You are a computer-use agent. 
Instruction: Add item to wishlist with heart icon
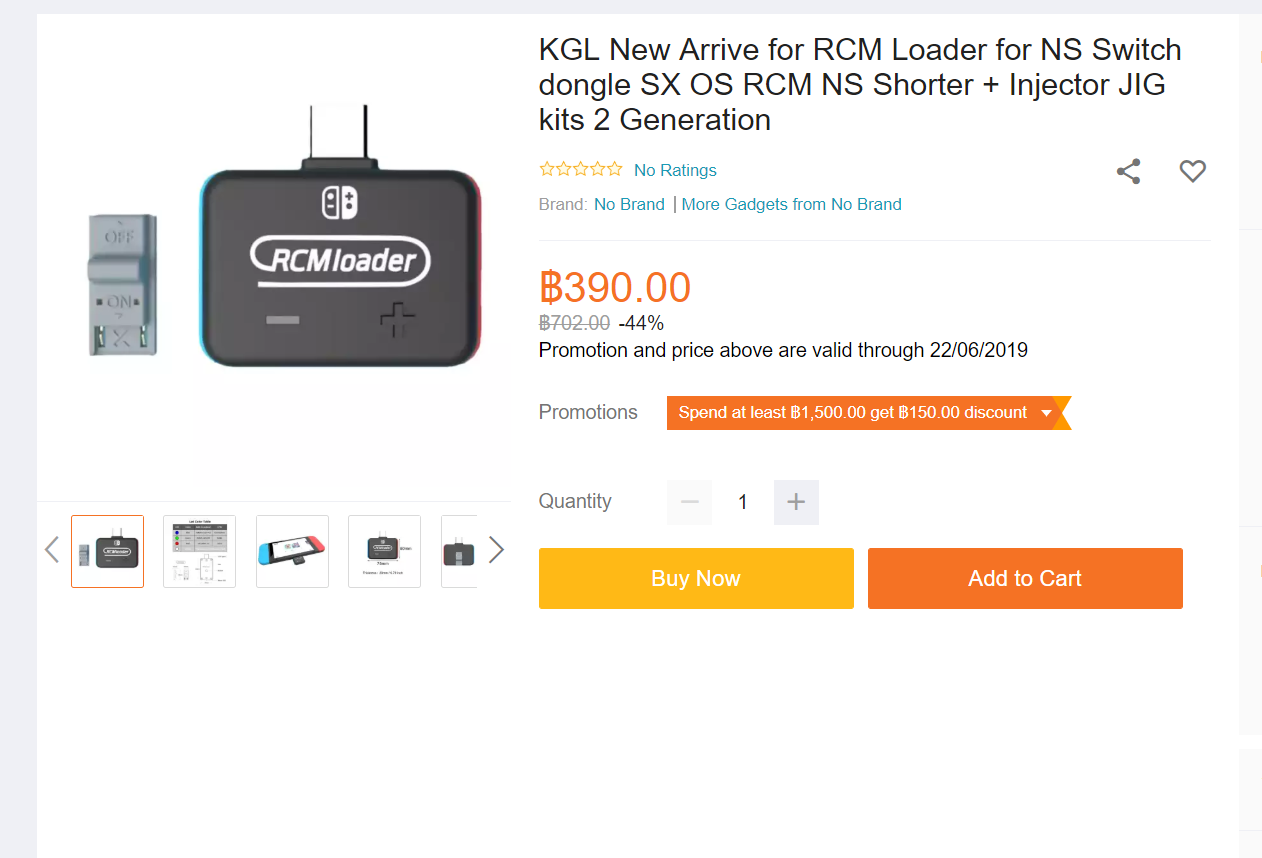pyautogui.click(x=1192, y=172)
